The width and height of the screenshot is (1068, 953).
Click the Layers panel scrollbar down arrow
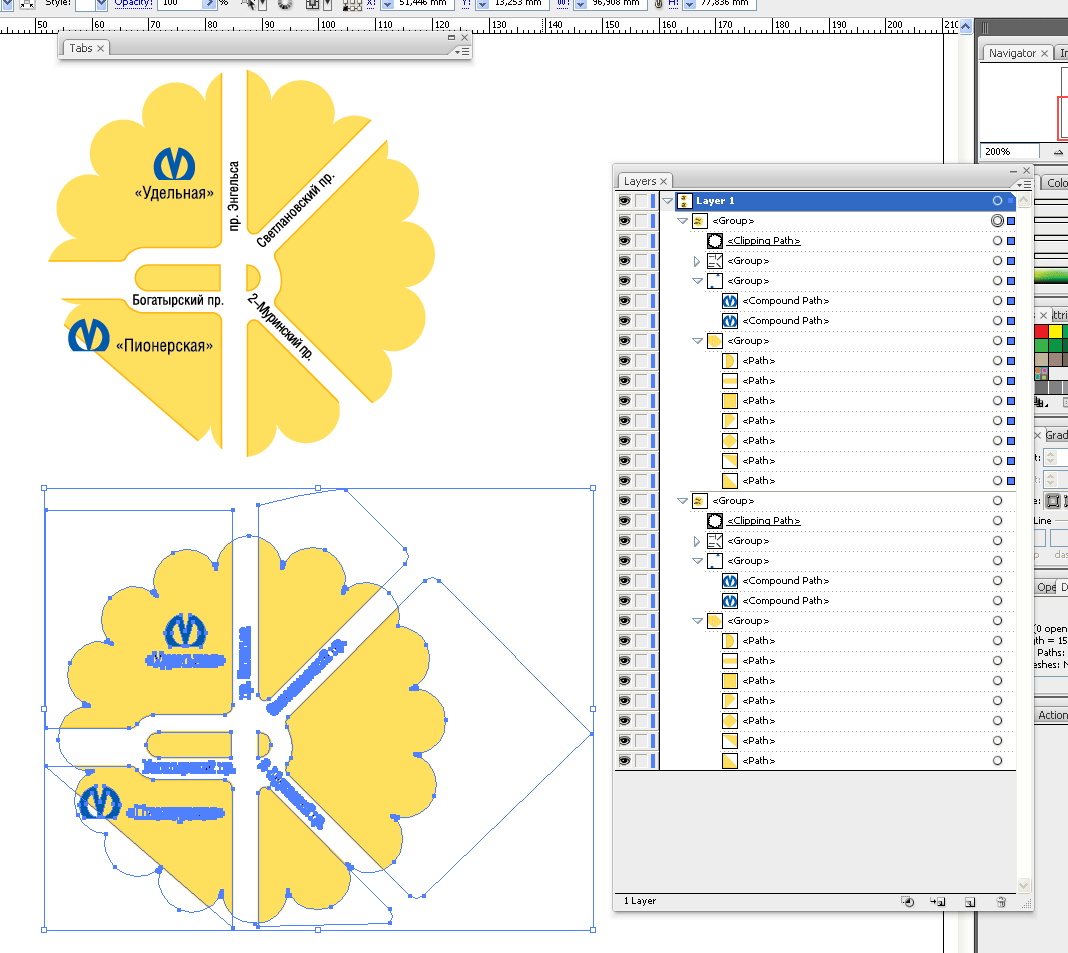pos(1024,886)
